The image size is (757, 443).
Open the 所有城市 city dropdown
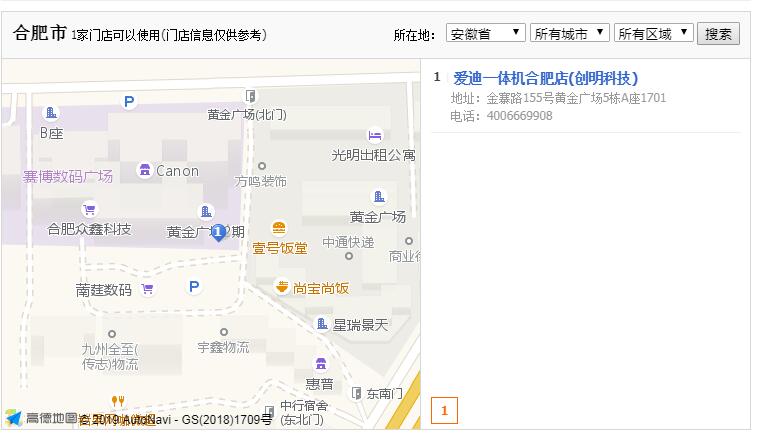pos(570,33)
